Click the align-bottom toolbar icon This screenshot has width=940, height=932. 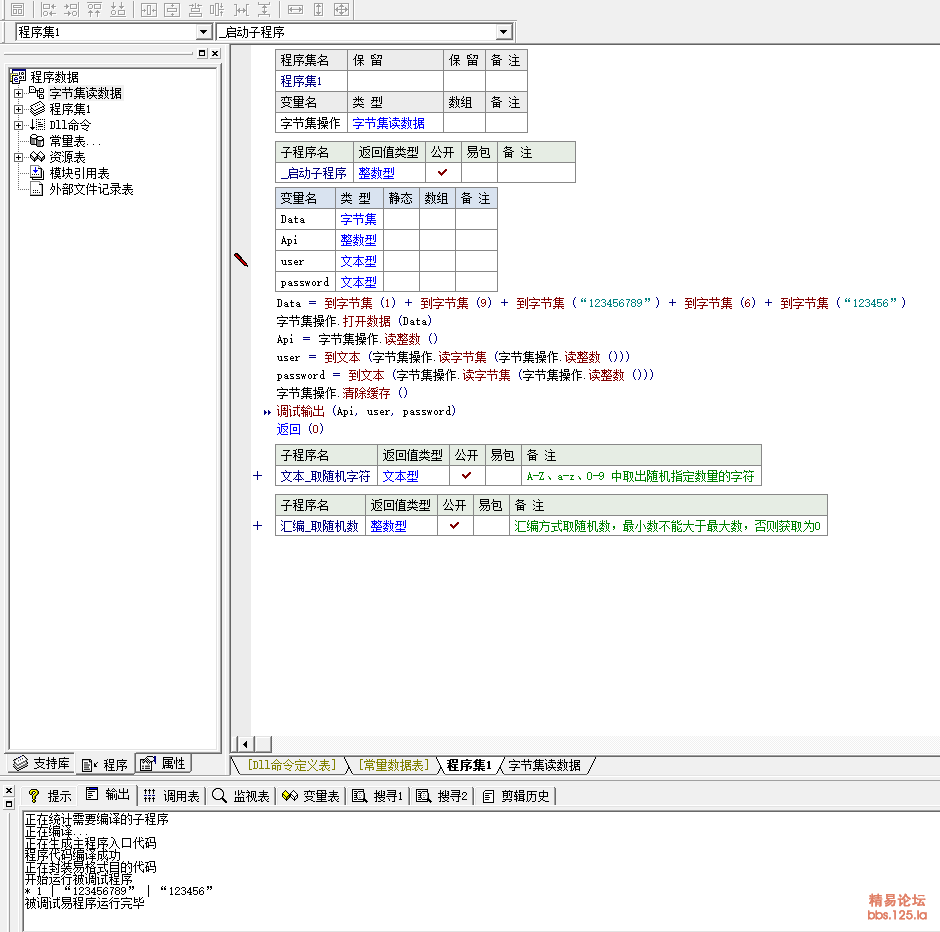(x=118, y=10)
